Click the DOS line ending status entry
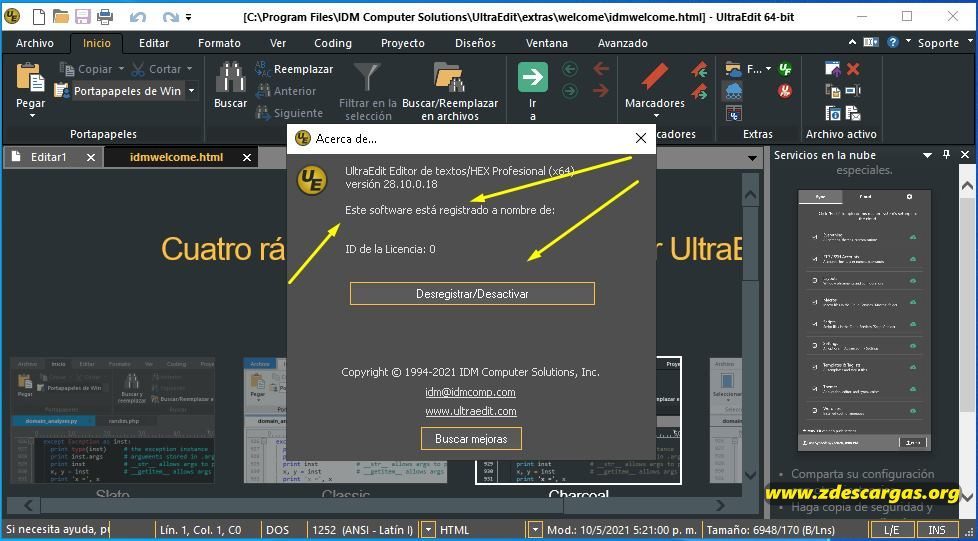The image size is (978, 541). (x=278, y=530)
